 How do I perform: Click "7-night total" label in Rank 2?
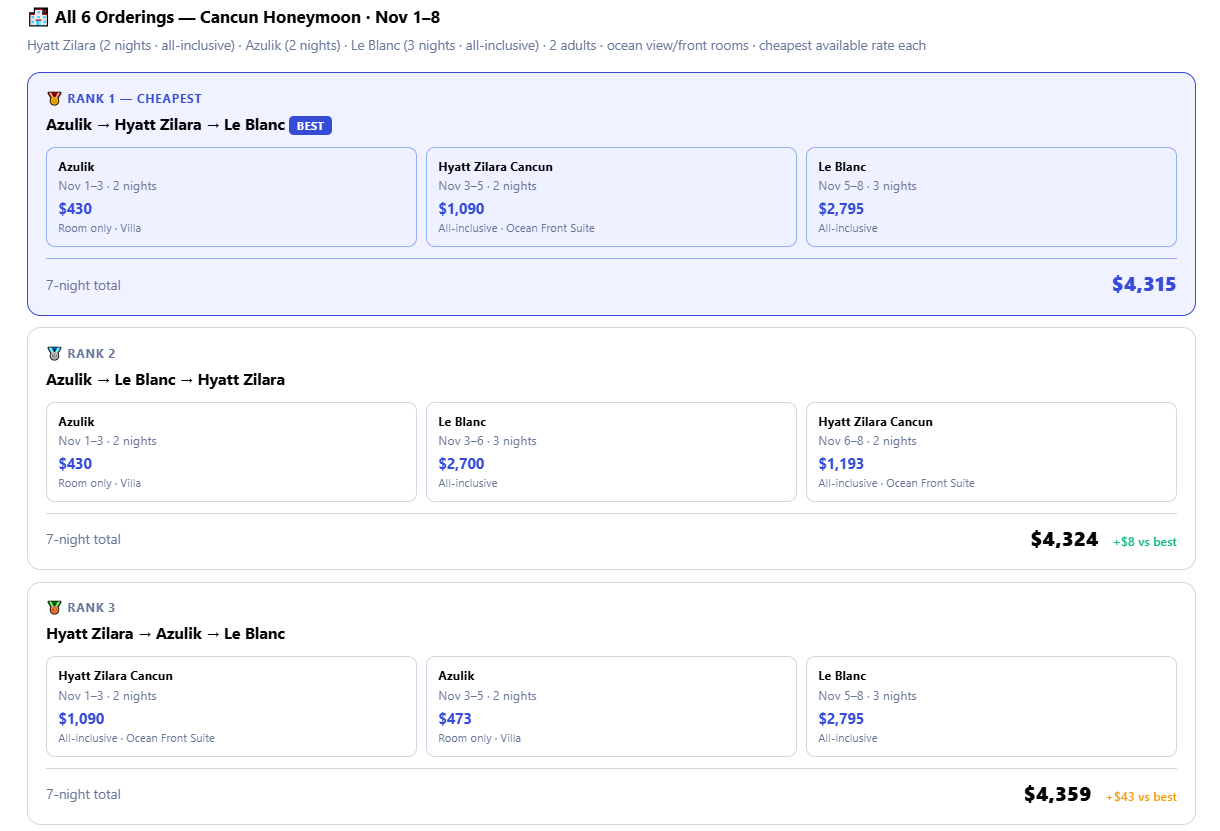[x=83, y=539]
